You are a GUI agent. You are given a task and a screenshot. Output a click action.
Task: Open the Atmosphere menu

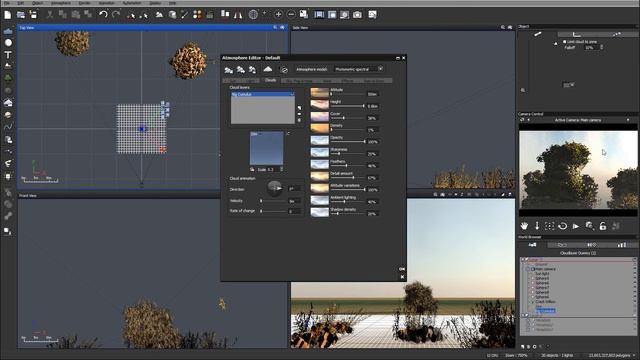(61, 3)
